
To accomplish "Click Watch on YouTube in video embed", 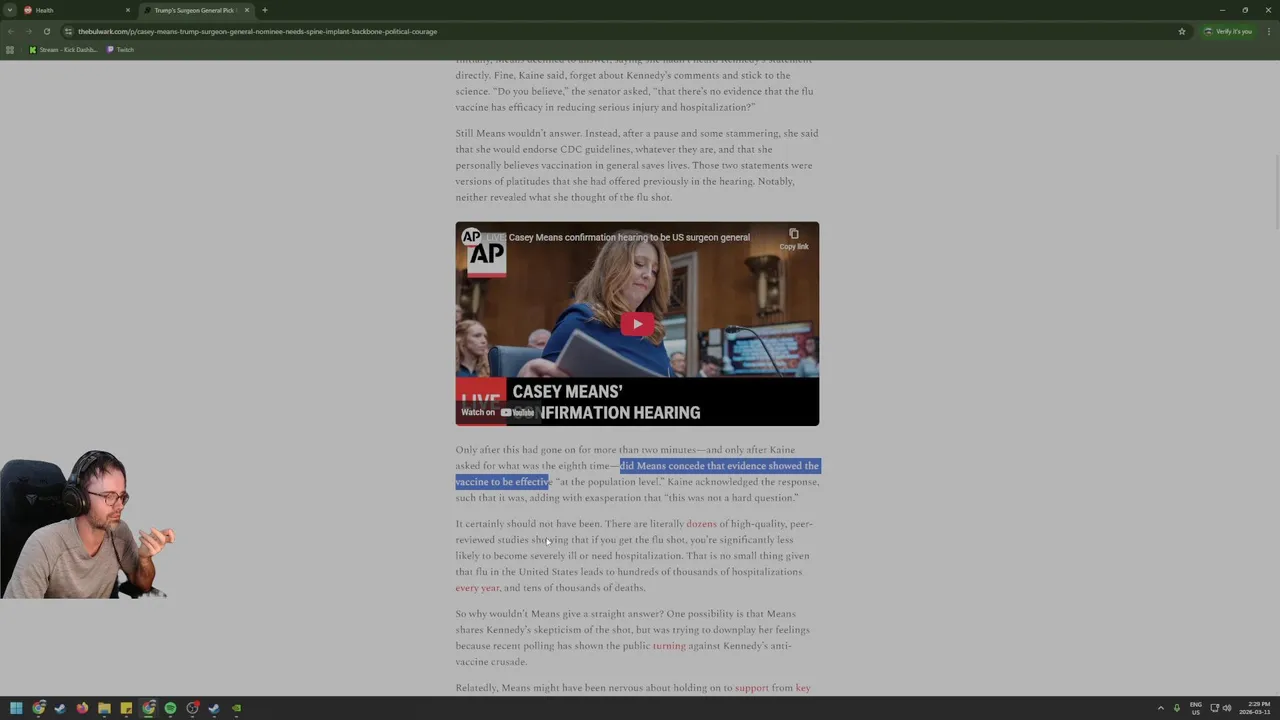I will (497, 412).
